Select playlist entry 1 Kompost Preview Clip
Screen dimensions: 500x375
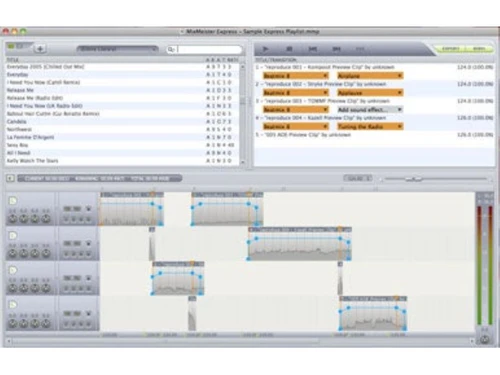point(374,67)
